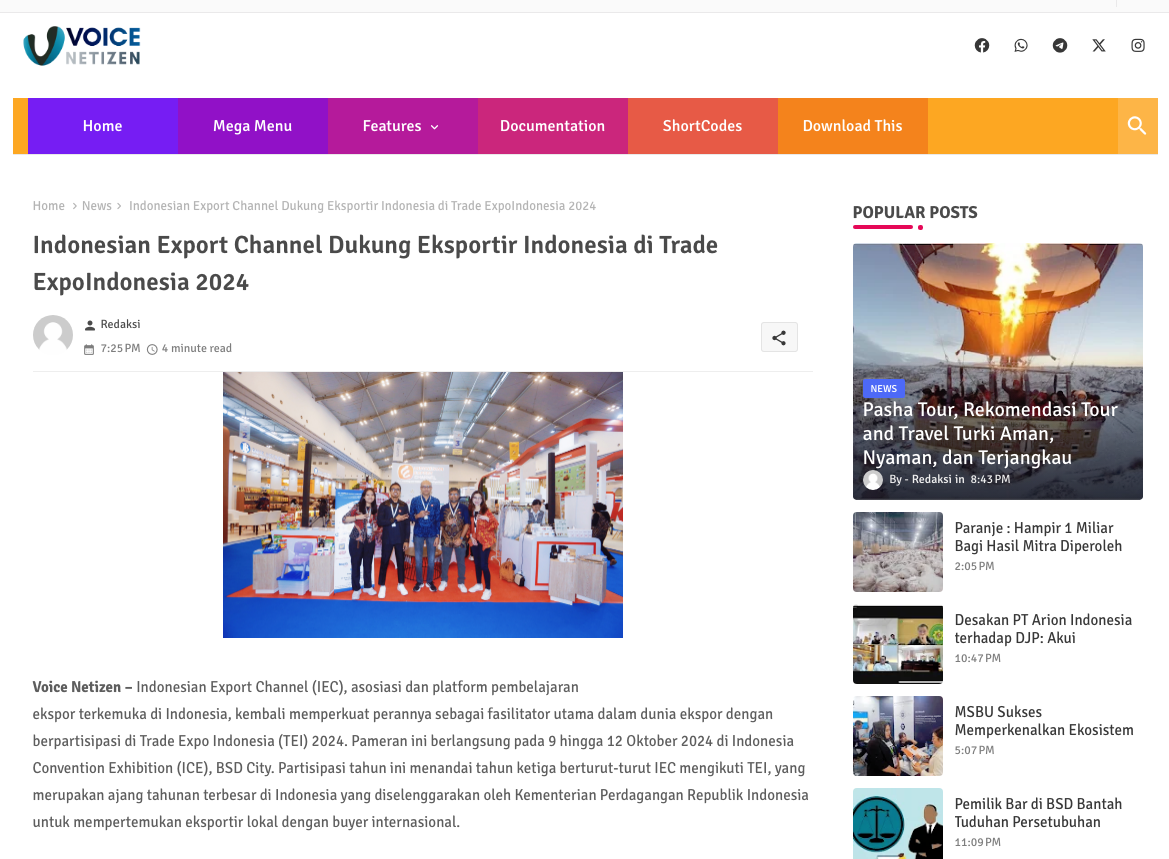The height and width of the screenshot is (859, 1169).
Task: Expand the Features menu chevron
Action: tap(435, 127)
